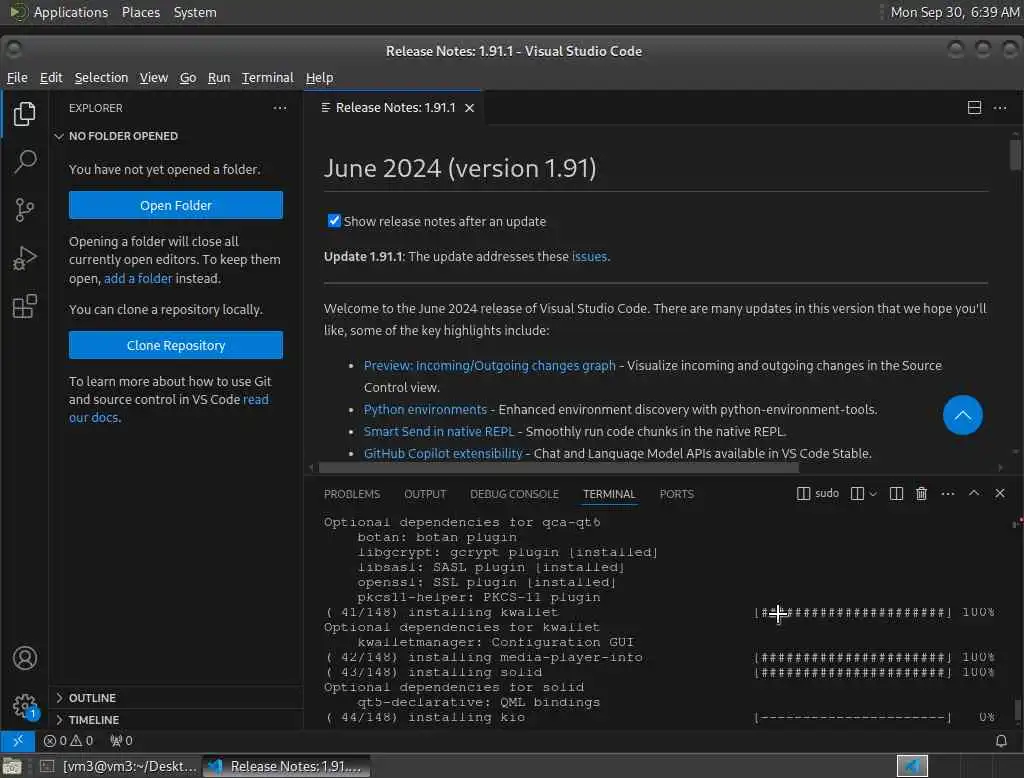Close the Release Notes 1.91.1 tab
Viewport: 1024px width, 778px height.
point(470,108)
